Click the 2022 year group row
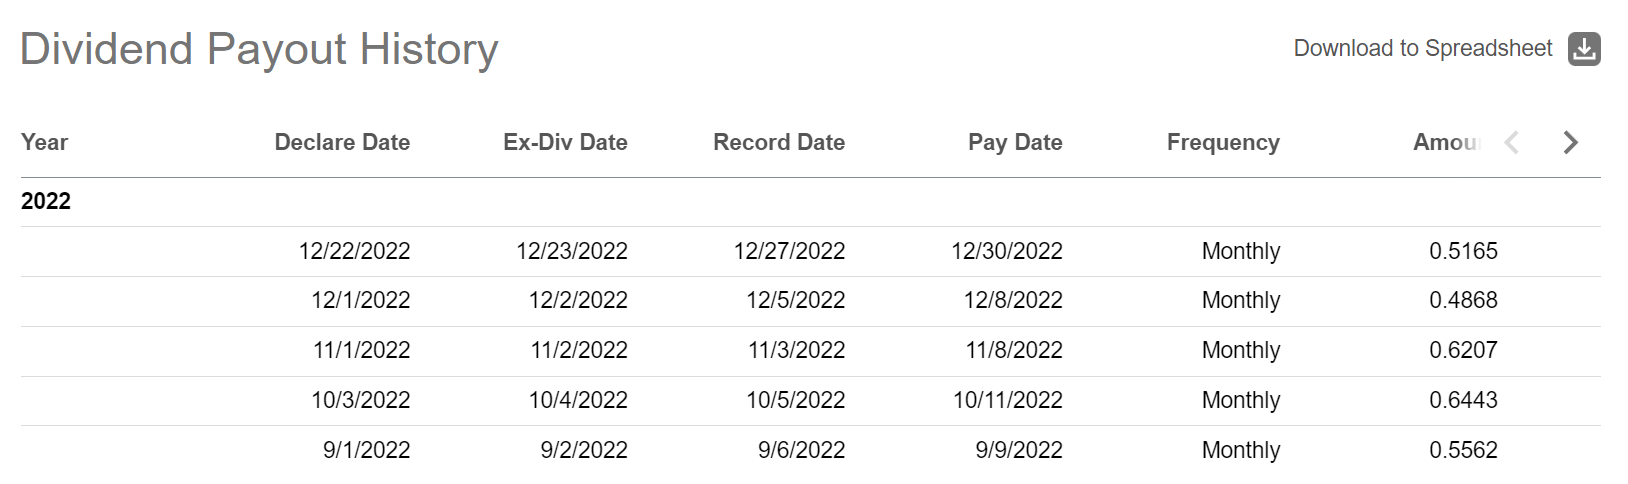Viewport: 1628px width, 484px height. tap(46, 201)
